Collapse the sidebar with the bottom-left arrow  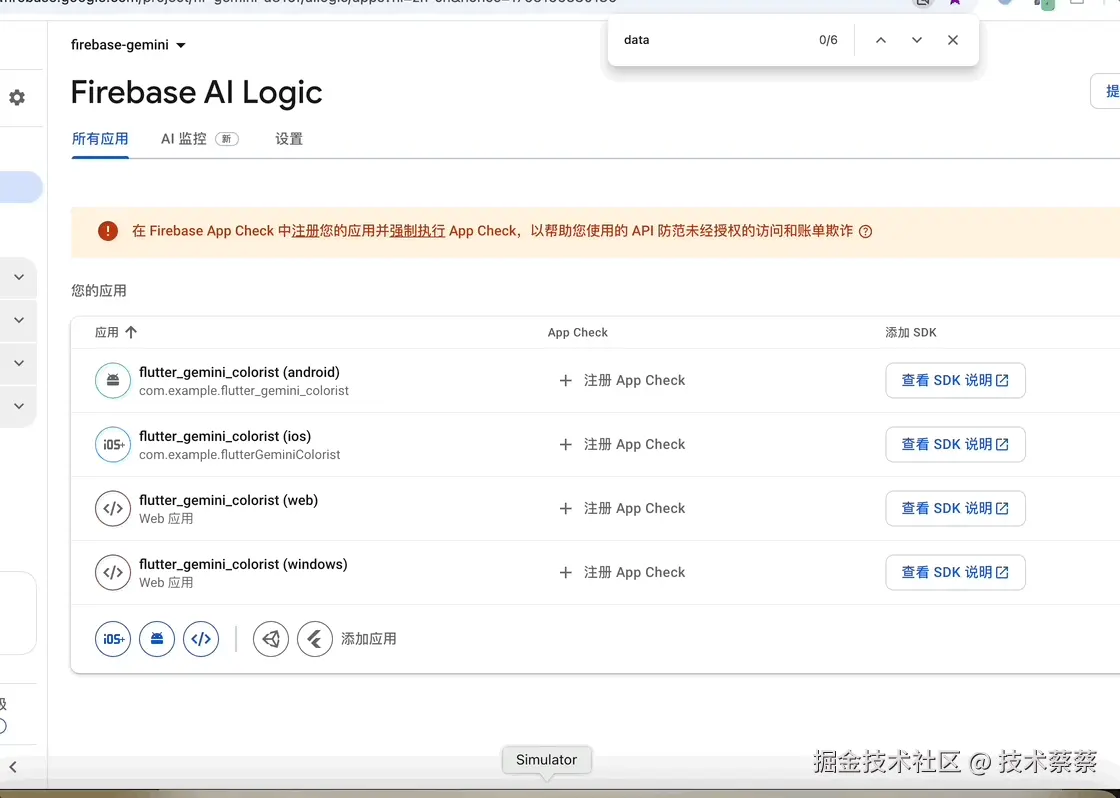13,767
